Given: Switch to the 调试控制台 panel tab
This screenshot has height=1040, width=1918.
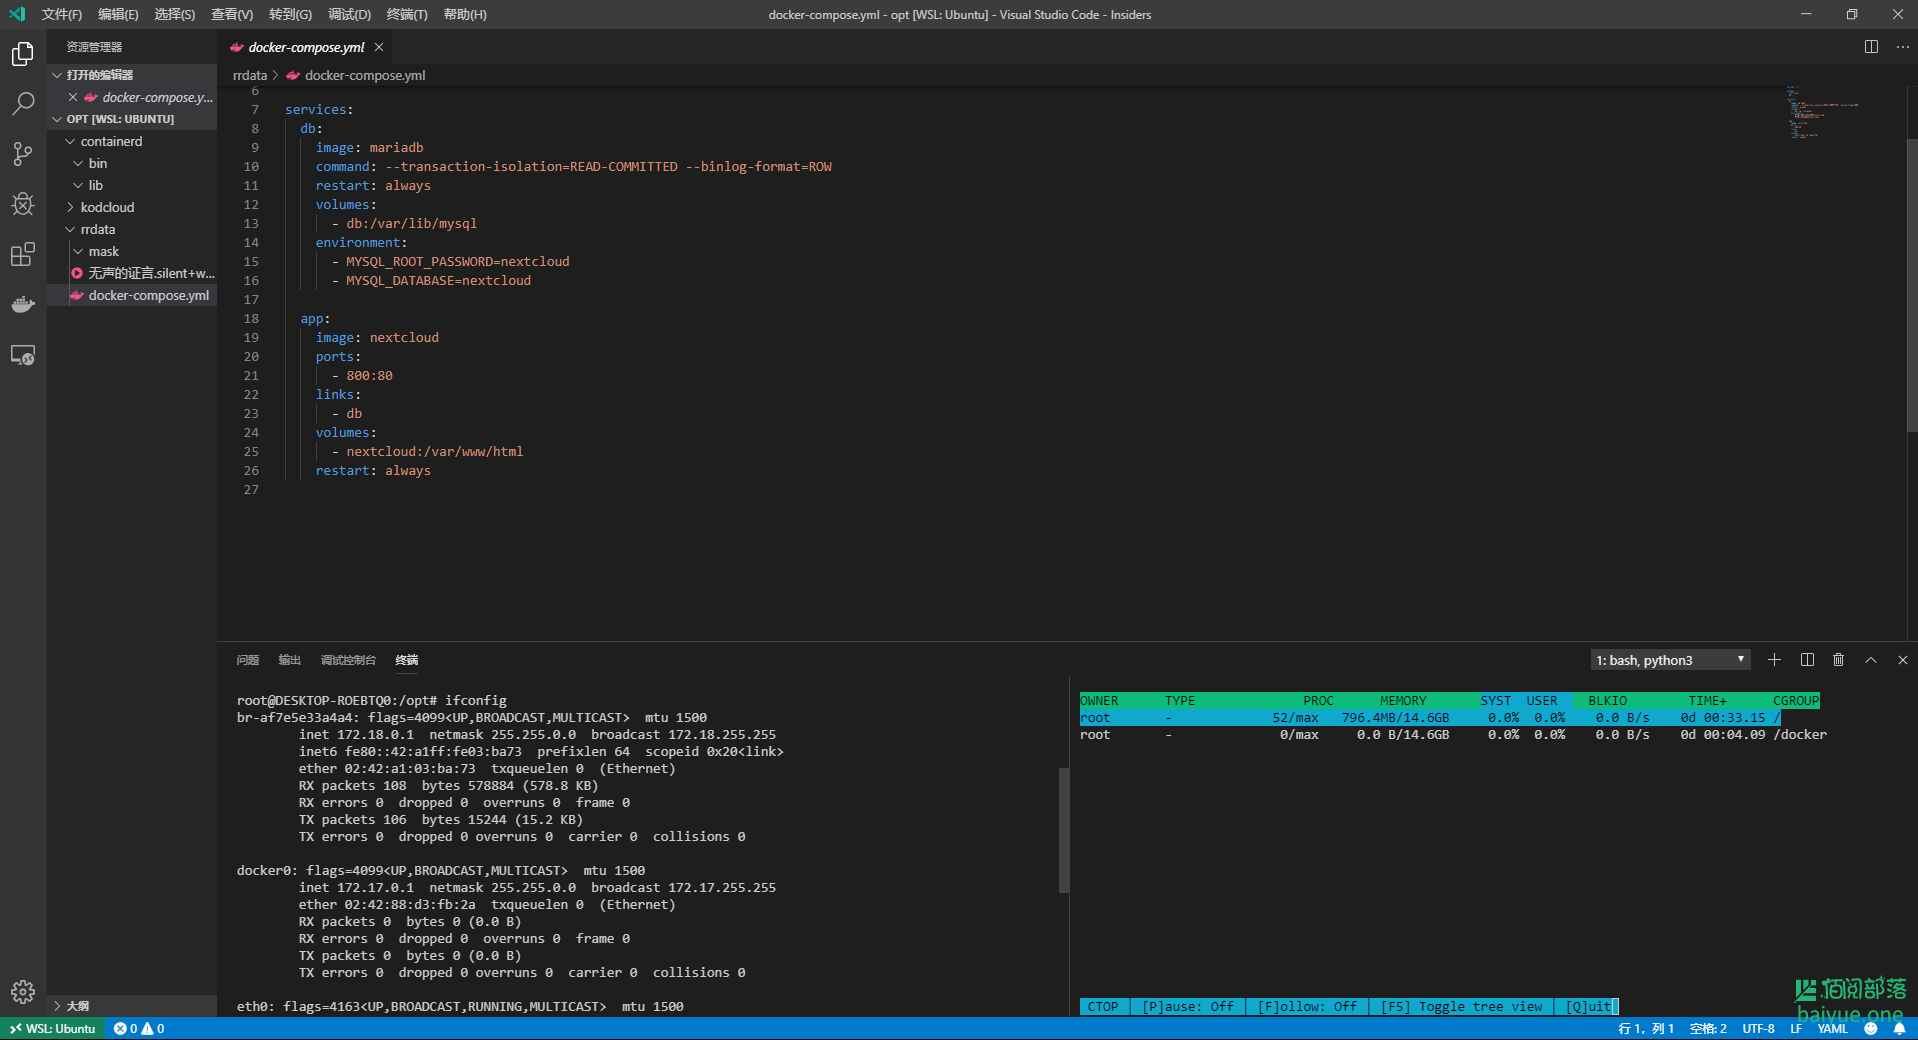Looking at the screenshot, I should tap(348, 660).
